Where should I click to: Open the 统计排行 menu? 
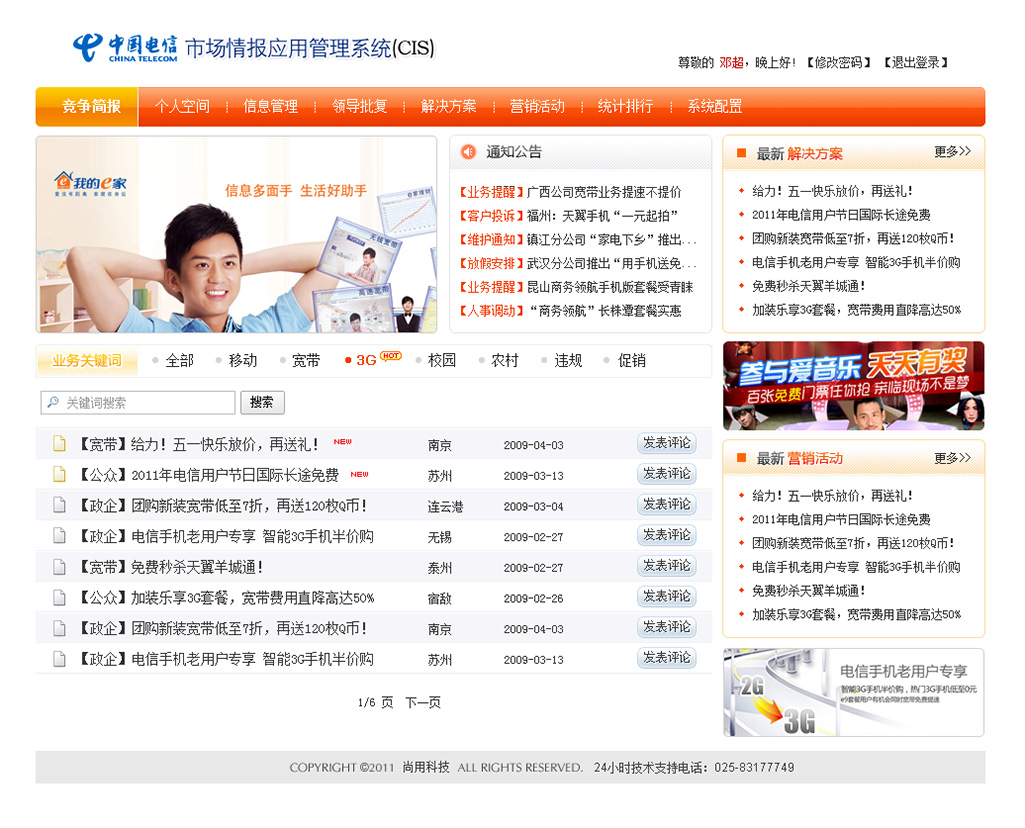(x=625, y=106)
